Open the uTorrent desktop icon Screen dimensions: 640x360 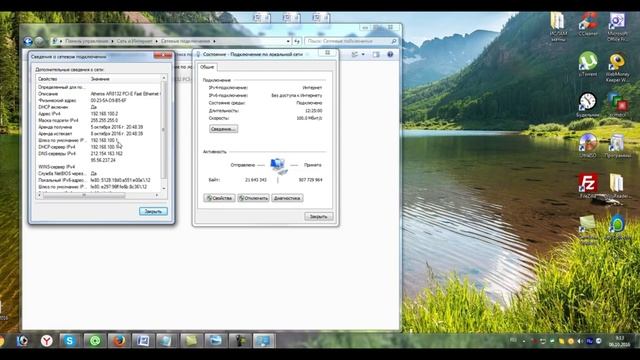pyautogui.click(x=587, y=63)
